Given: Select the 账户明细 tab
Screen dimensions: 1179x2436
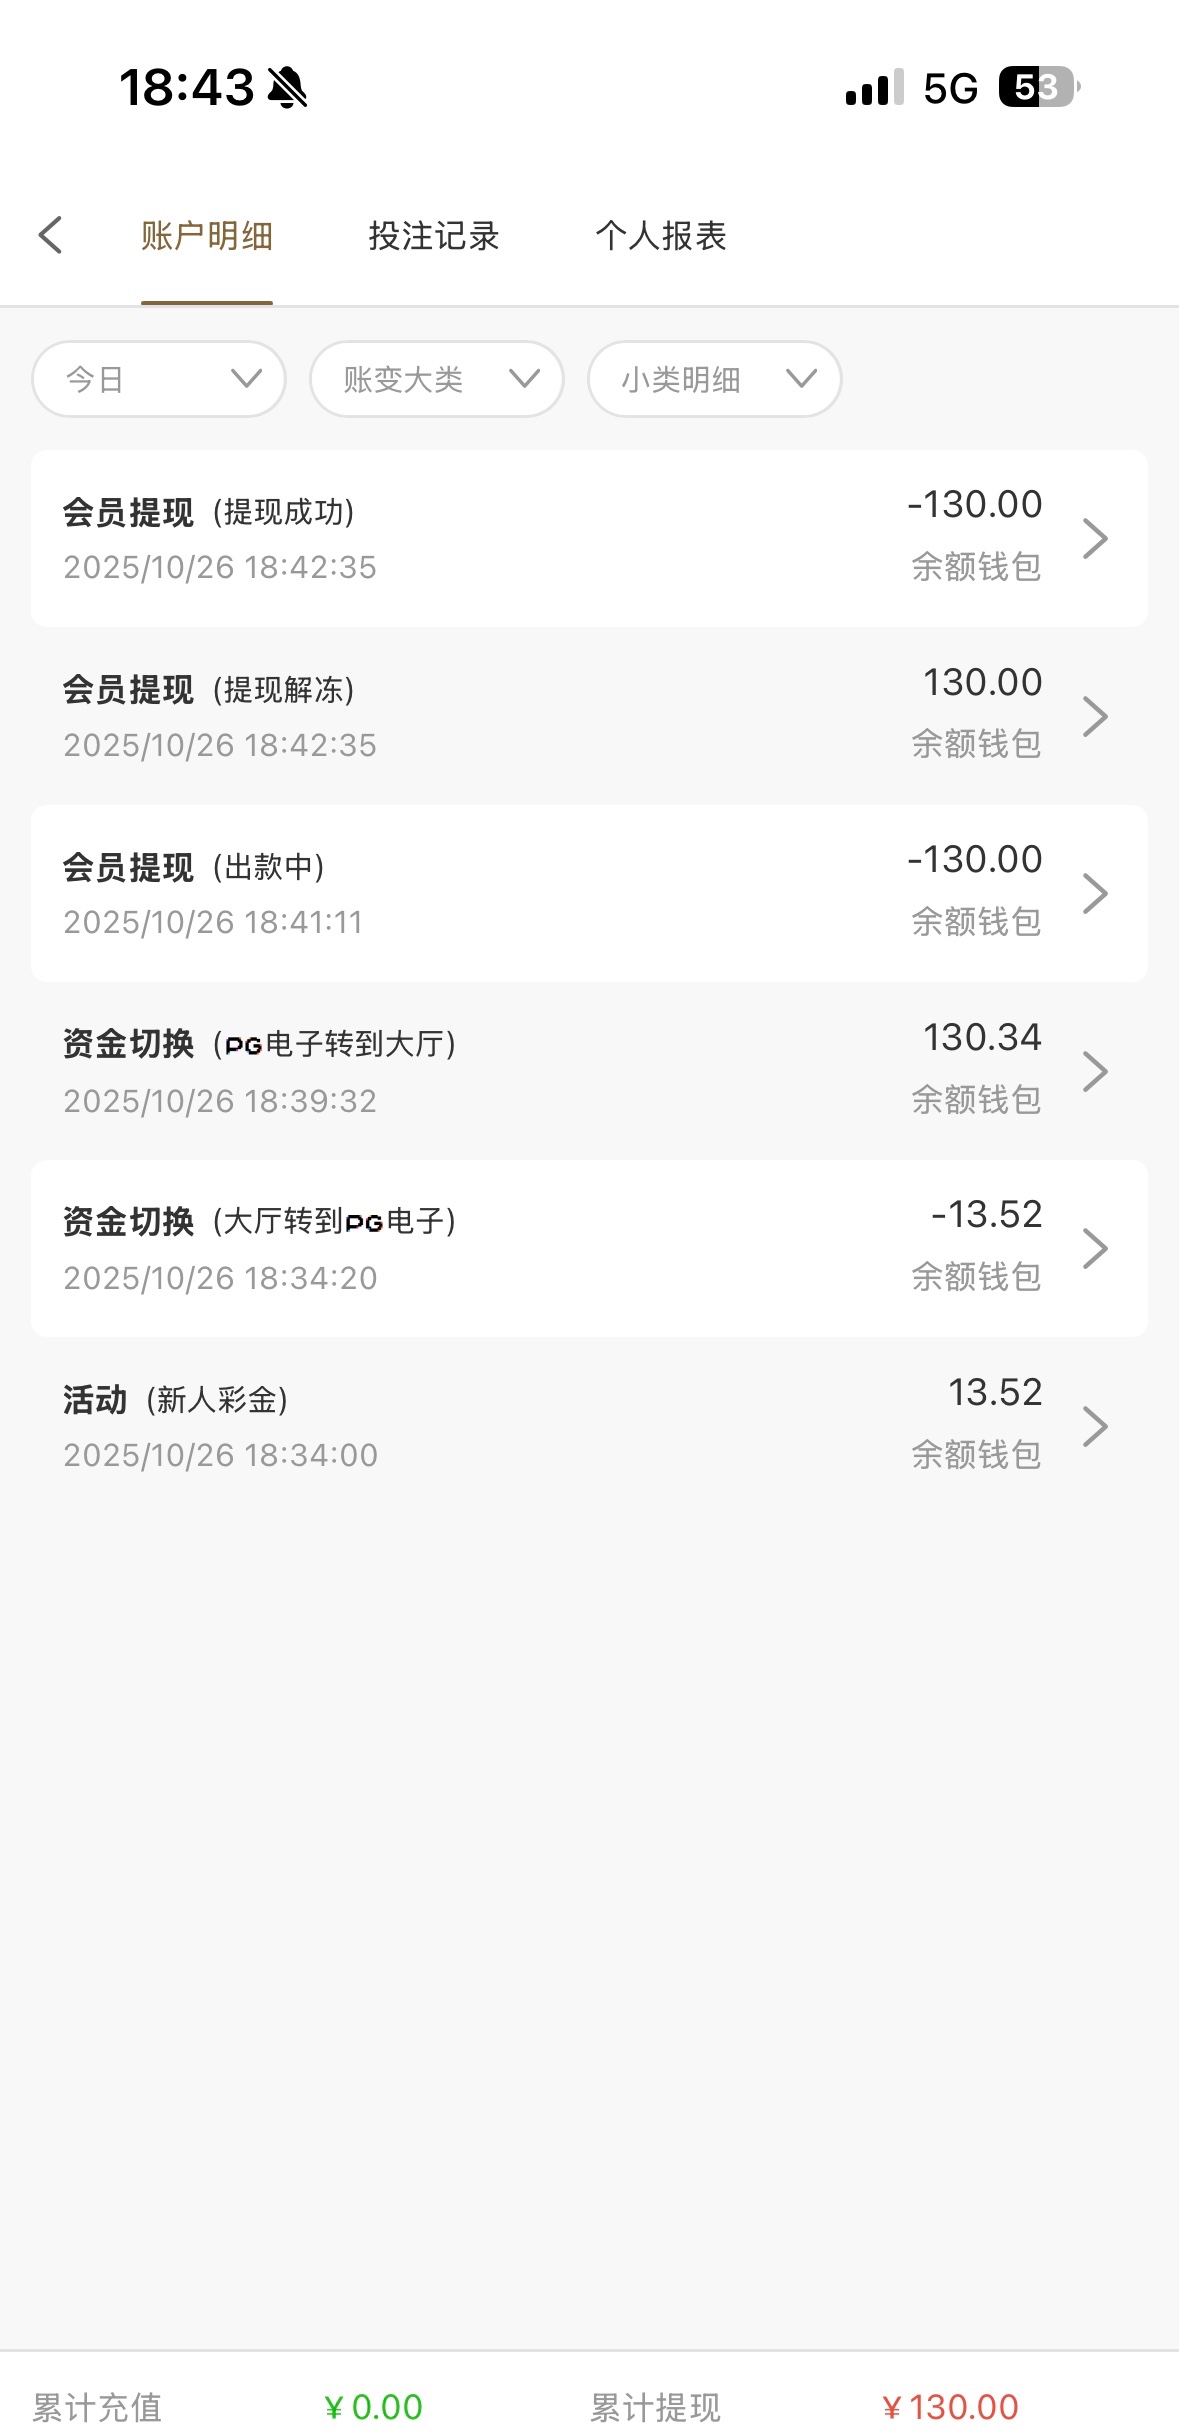Looking at the screenshot, I should click(207, 236).
